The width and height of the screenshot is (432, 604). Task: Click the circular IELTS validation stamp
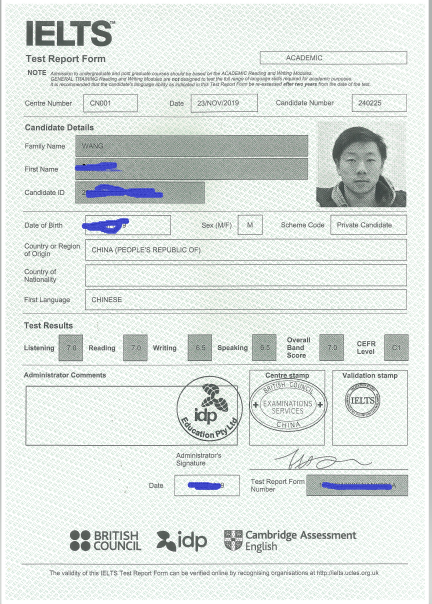362,401
